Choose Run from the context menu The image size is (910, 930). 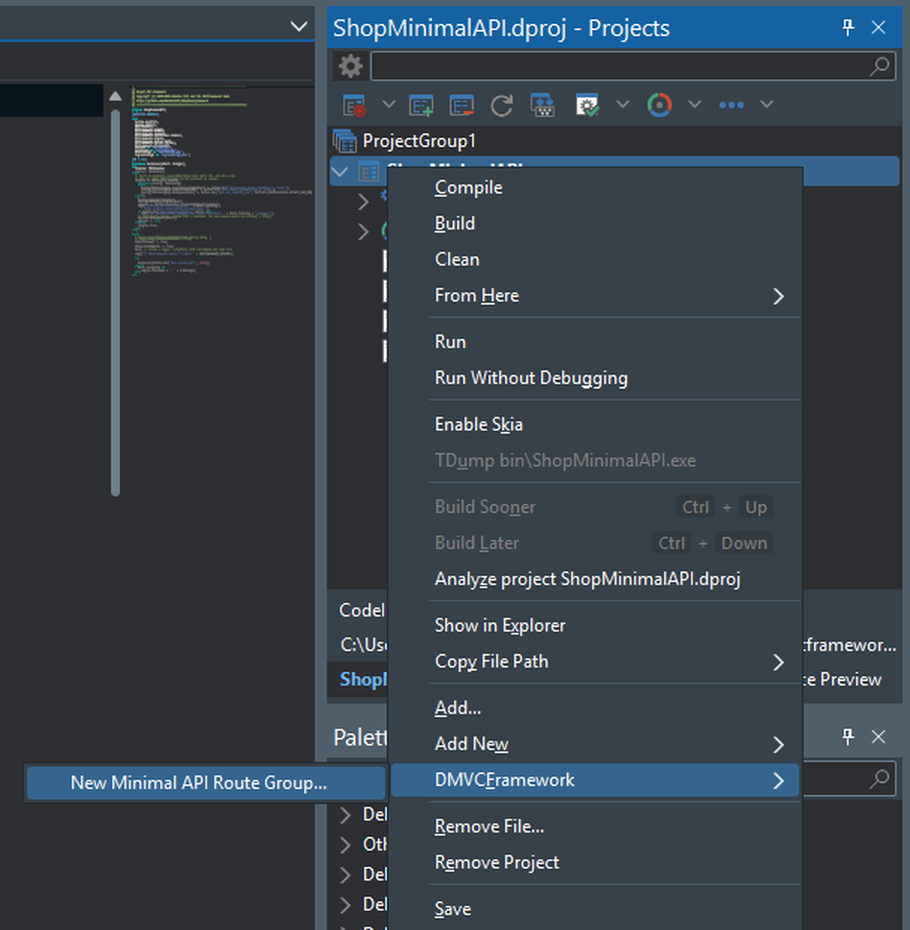point(595,342)
